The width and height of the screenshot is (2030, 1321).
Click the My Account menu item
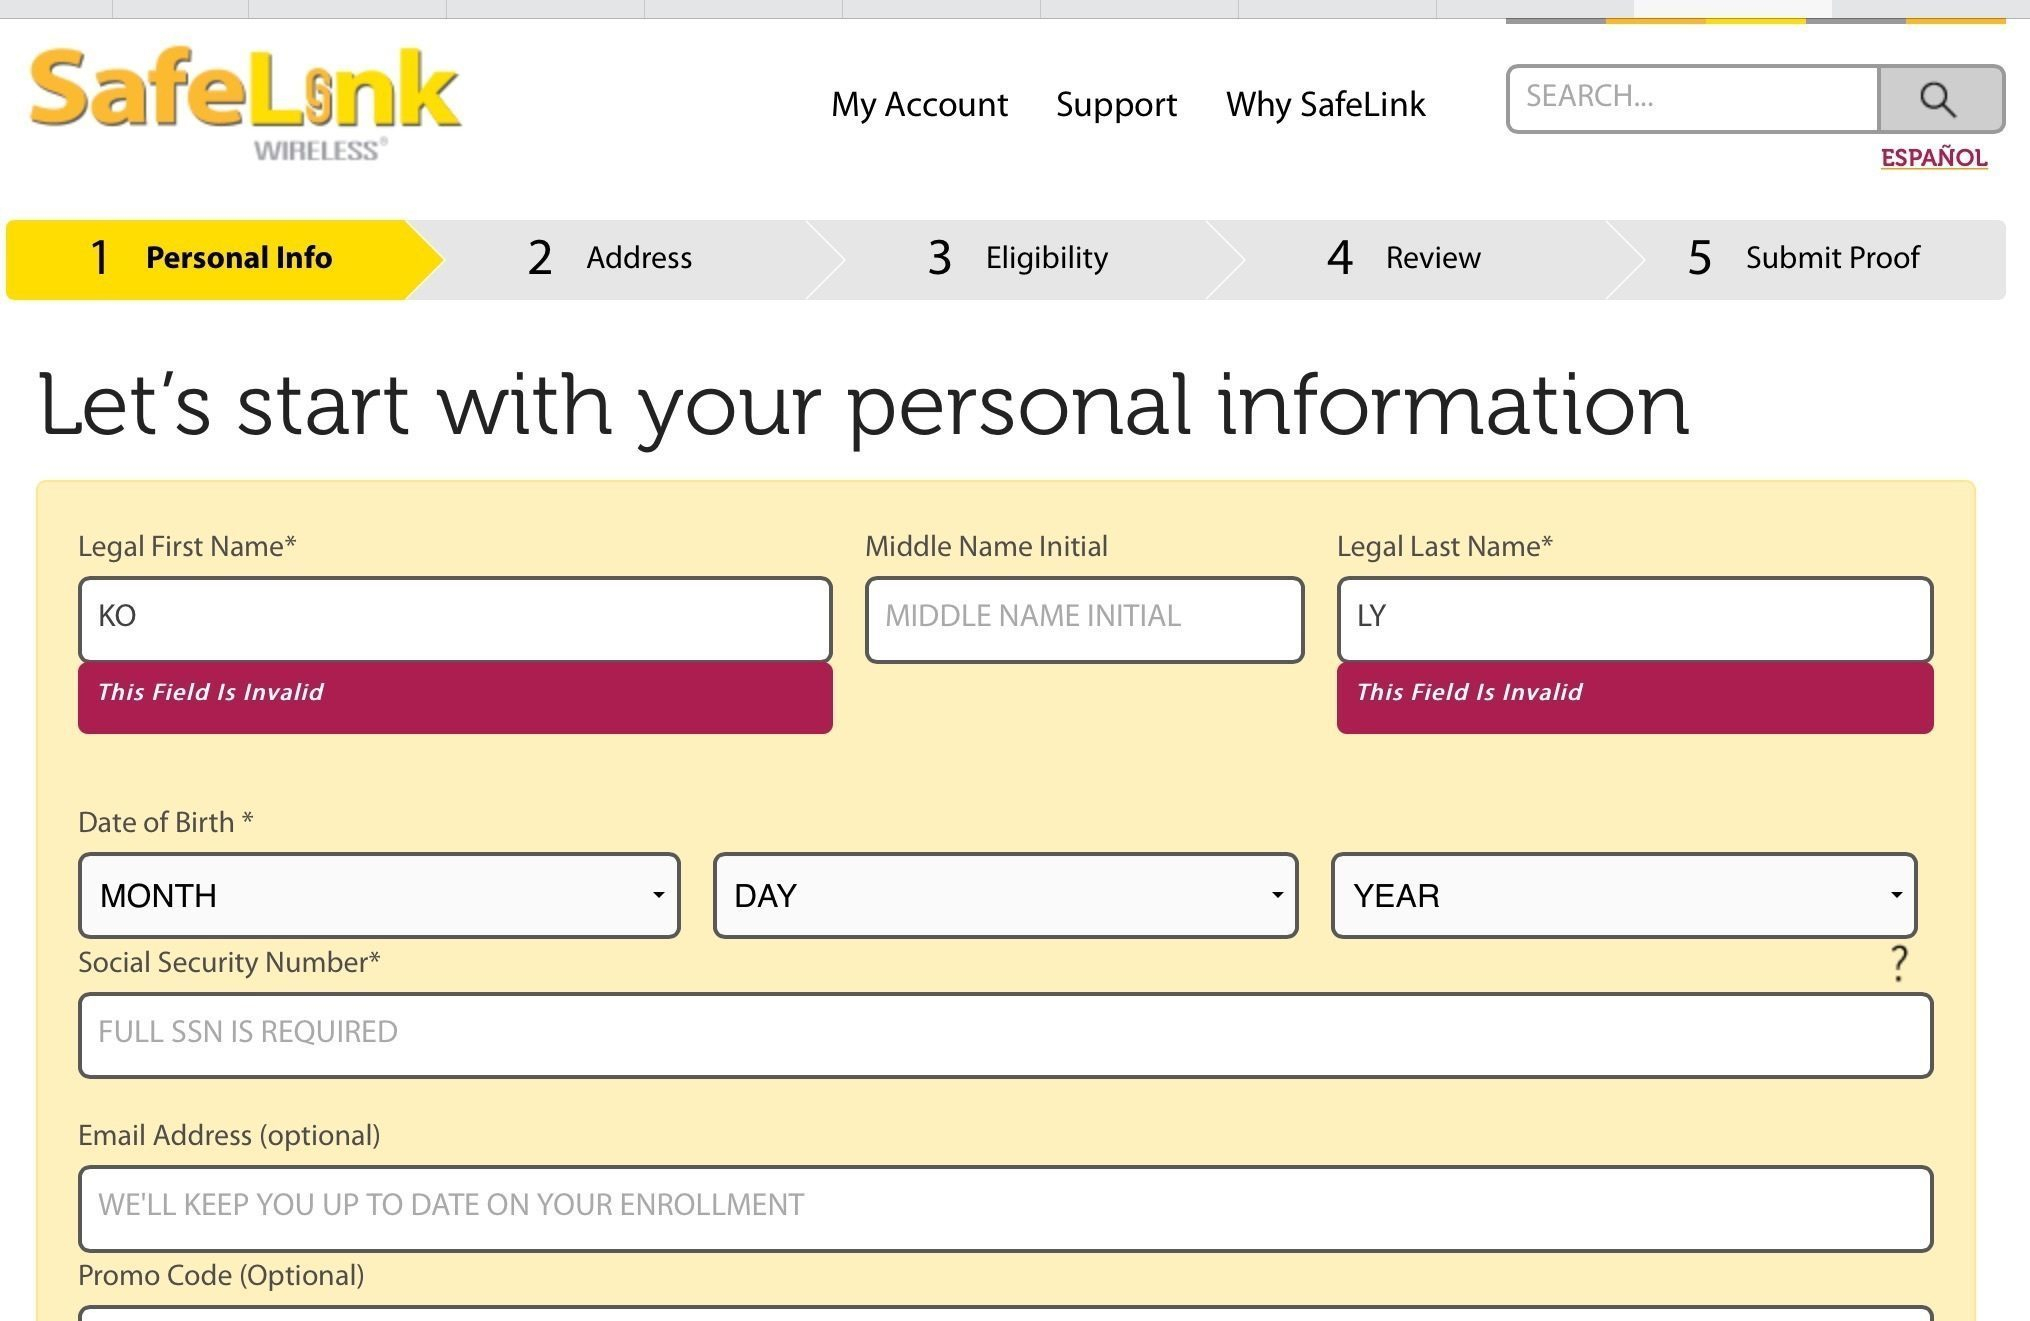(917, 102)
